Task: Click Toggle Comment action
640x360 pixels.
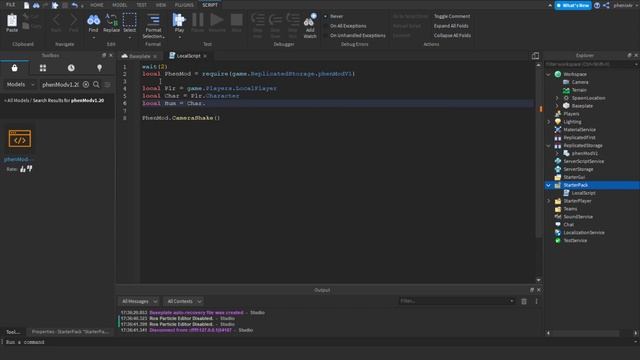Action: pos(452,16)
